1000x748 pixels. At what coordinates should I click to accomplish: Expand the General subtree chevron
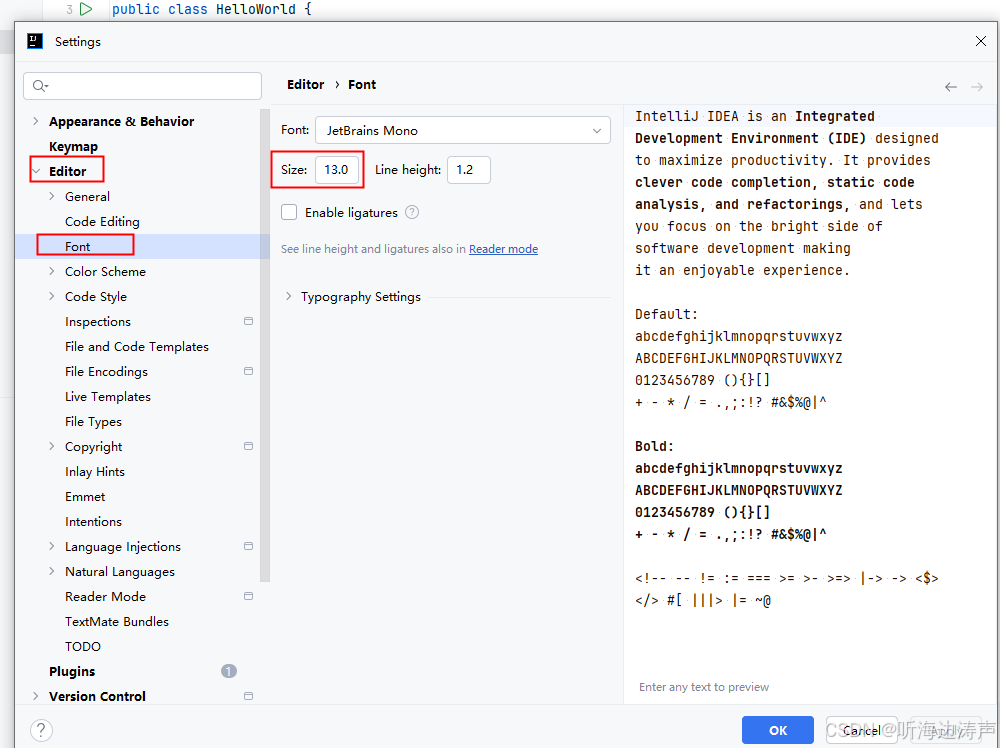click(52, 196)
